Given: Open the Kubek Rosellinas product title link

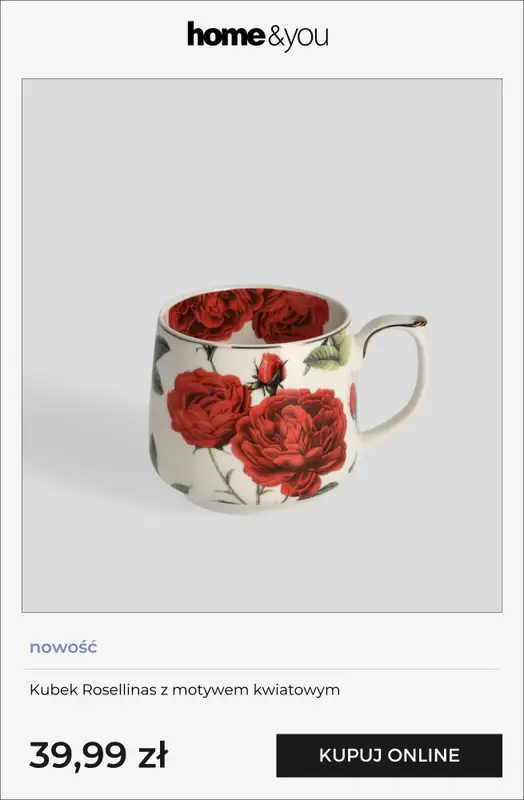Looking at the screenshot, I should click(x=185, y=690).
